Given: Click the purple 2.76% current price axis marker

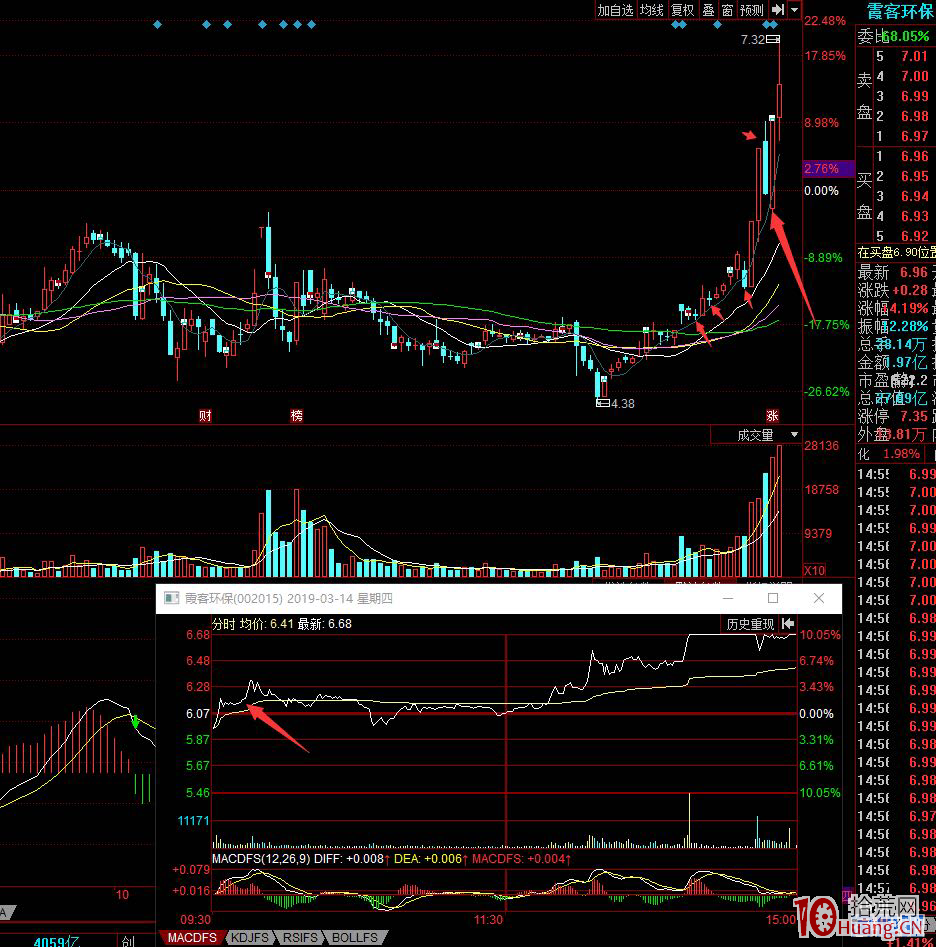Looking at the screenshot, I should click(x=829, y=169).
